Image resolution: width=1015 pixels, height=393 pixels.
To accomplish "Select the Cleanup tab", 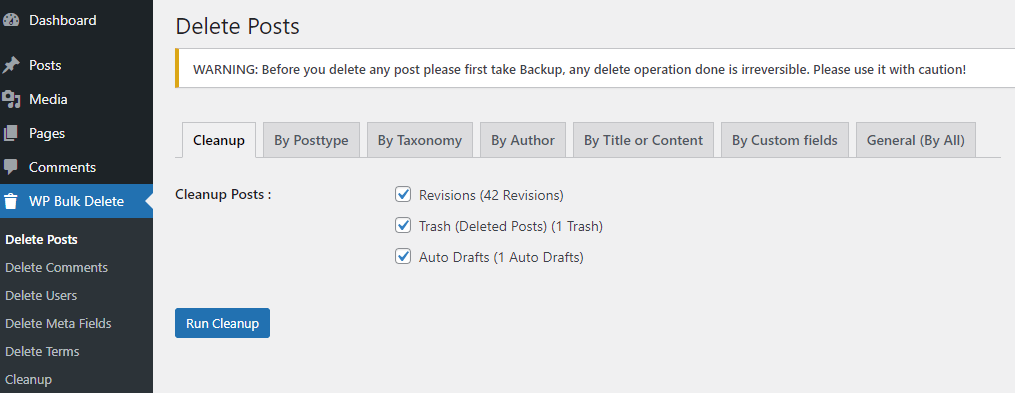I will pos(219,140).
